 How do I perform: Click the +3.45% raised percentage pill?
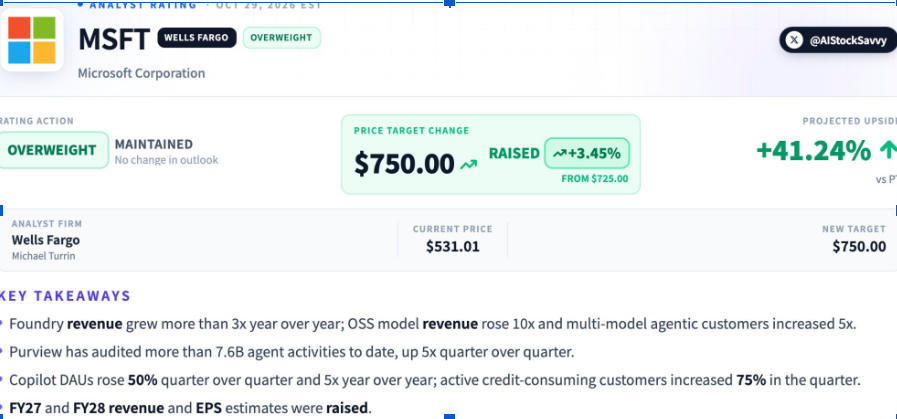pyautogui.click(x=587, y=153)
